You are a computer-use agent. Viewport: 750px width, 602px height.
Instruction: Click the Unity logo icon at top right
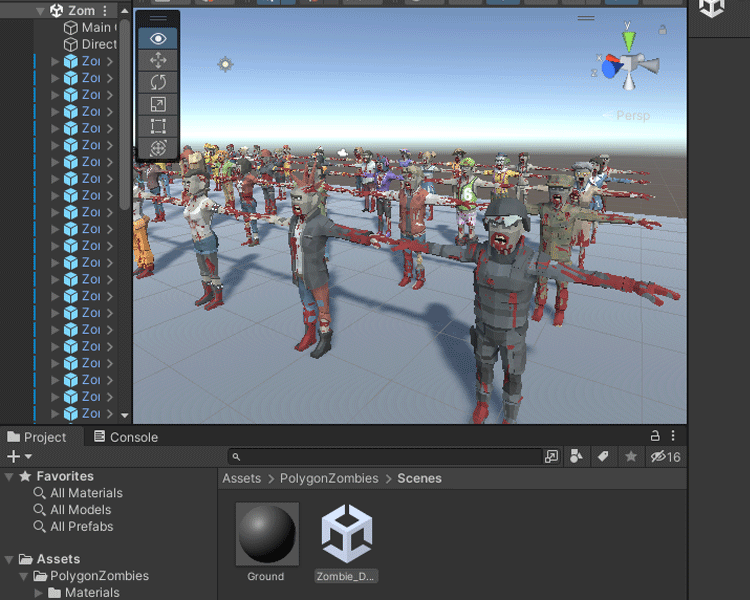tap(711, 8)
